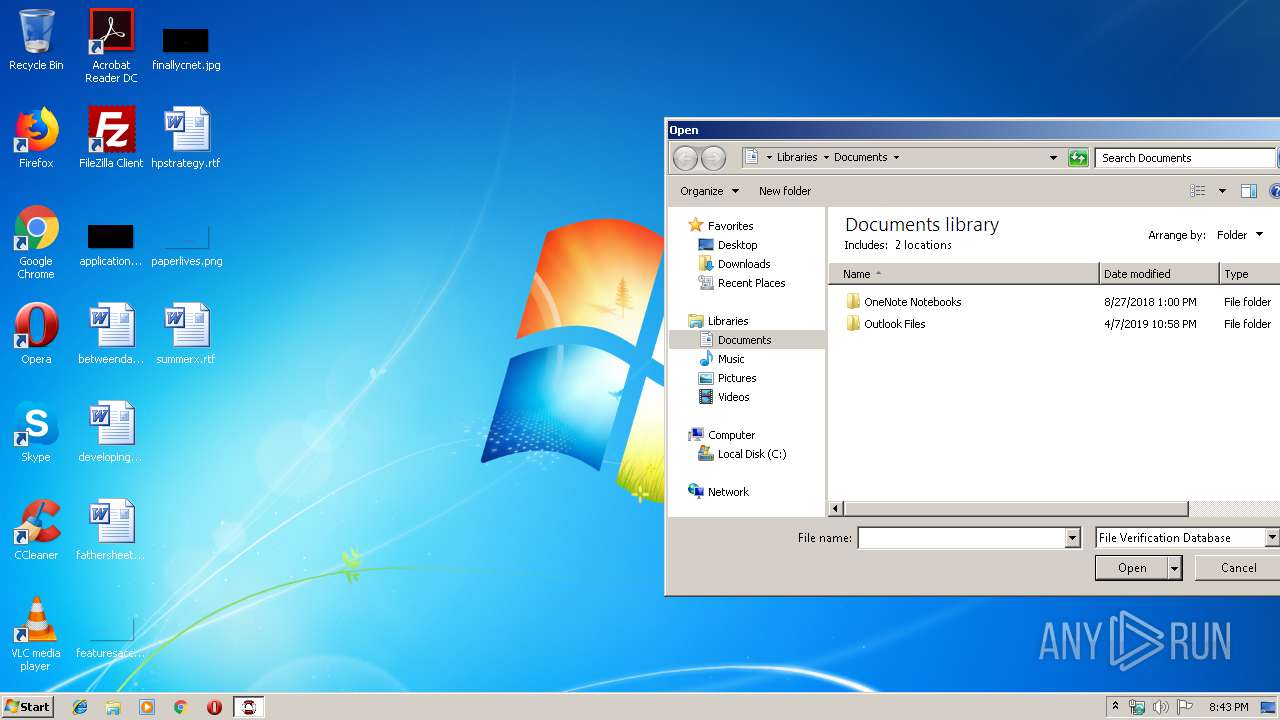Open Arrange by Folder dropdown
The image size is (1280, 720).
pyautogui.click(x=1240, y=235)
